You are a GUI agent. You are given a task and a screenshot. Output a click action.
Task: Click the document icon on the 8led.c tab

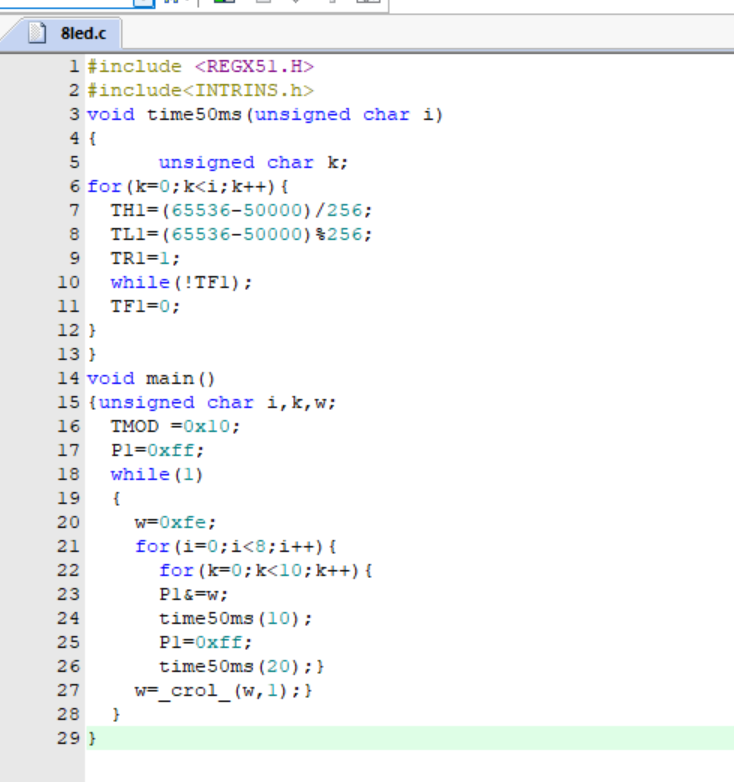point(37,33)
